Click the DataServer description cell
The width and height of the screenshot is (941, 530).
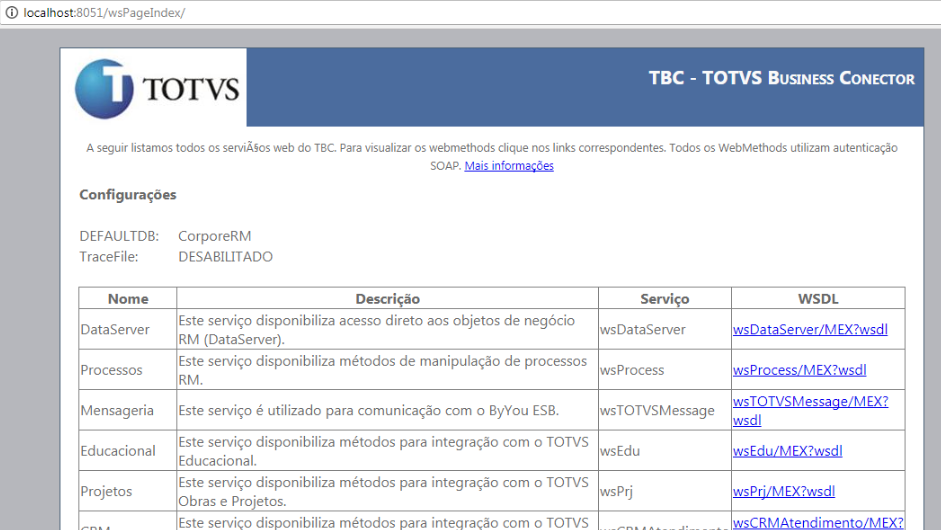click(x=387, y=330)
